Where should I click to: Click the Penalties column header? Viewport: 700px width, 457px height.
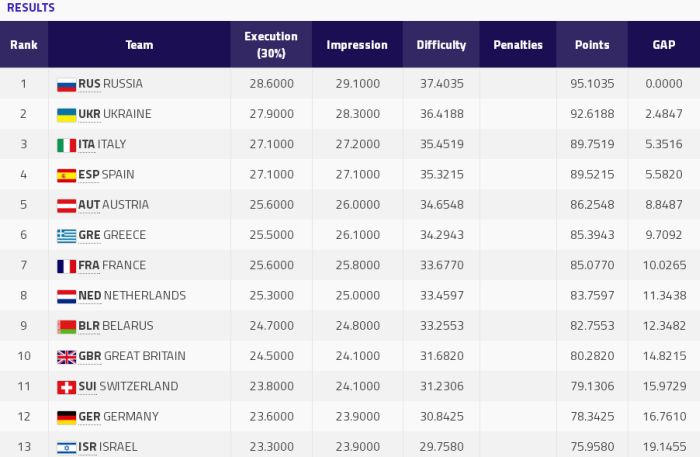(x=518, y=45)
